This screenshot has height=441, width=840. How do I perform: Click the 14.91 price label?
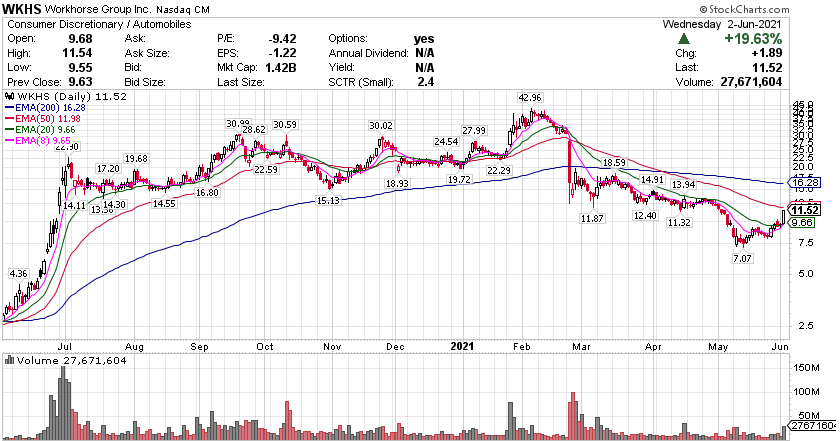click(652, 180)
